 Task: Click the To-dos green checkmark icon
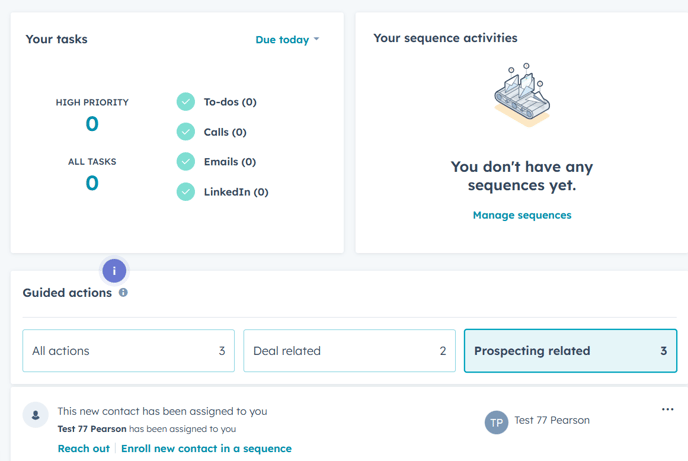tap(185, 102)
